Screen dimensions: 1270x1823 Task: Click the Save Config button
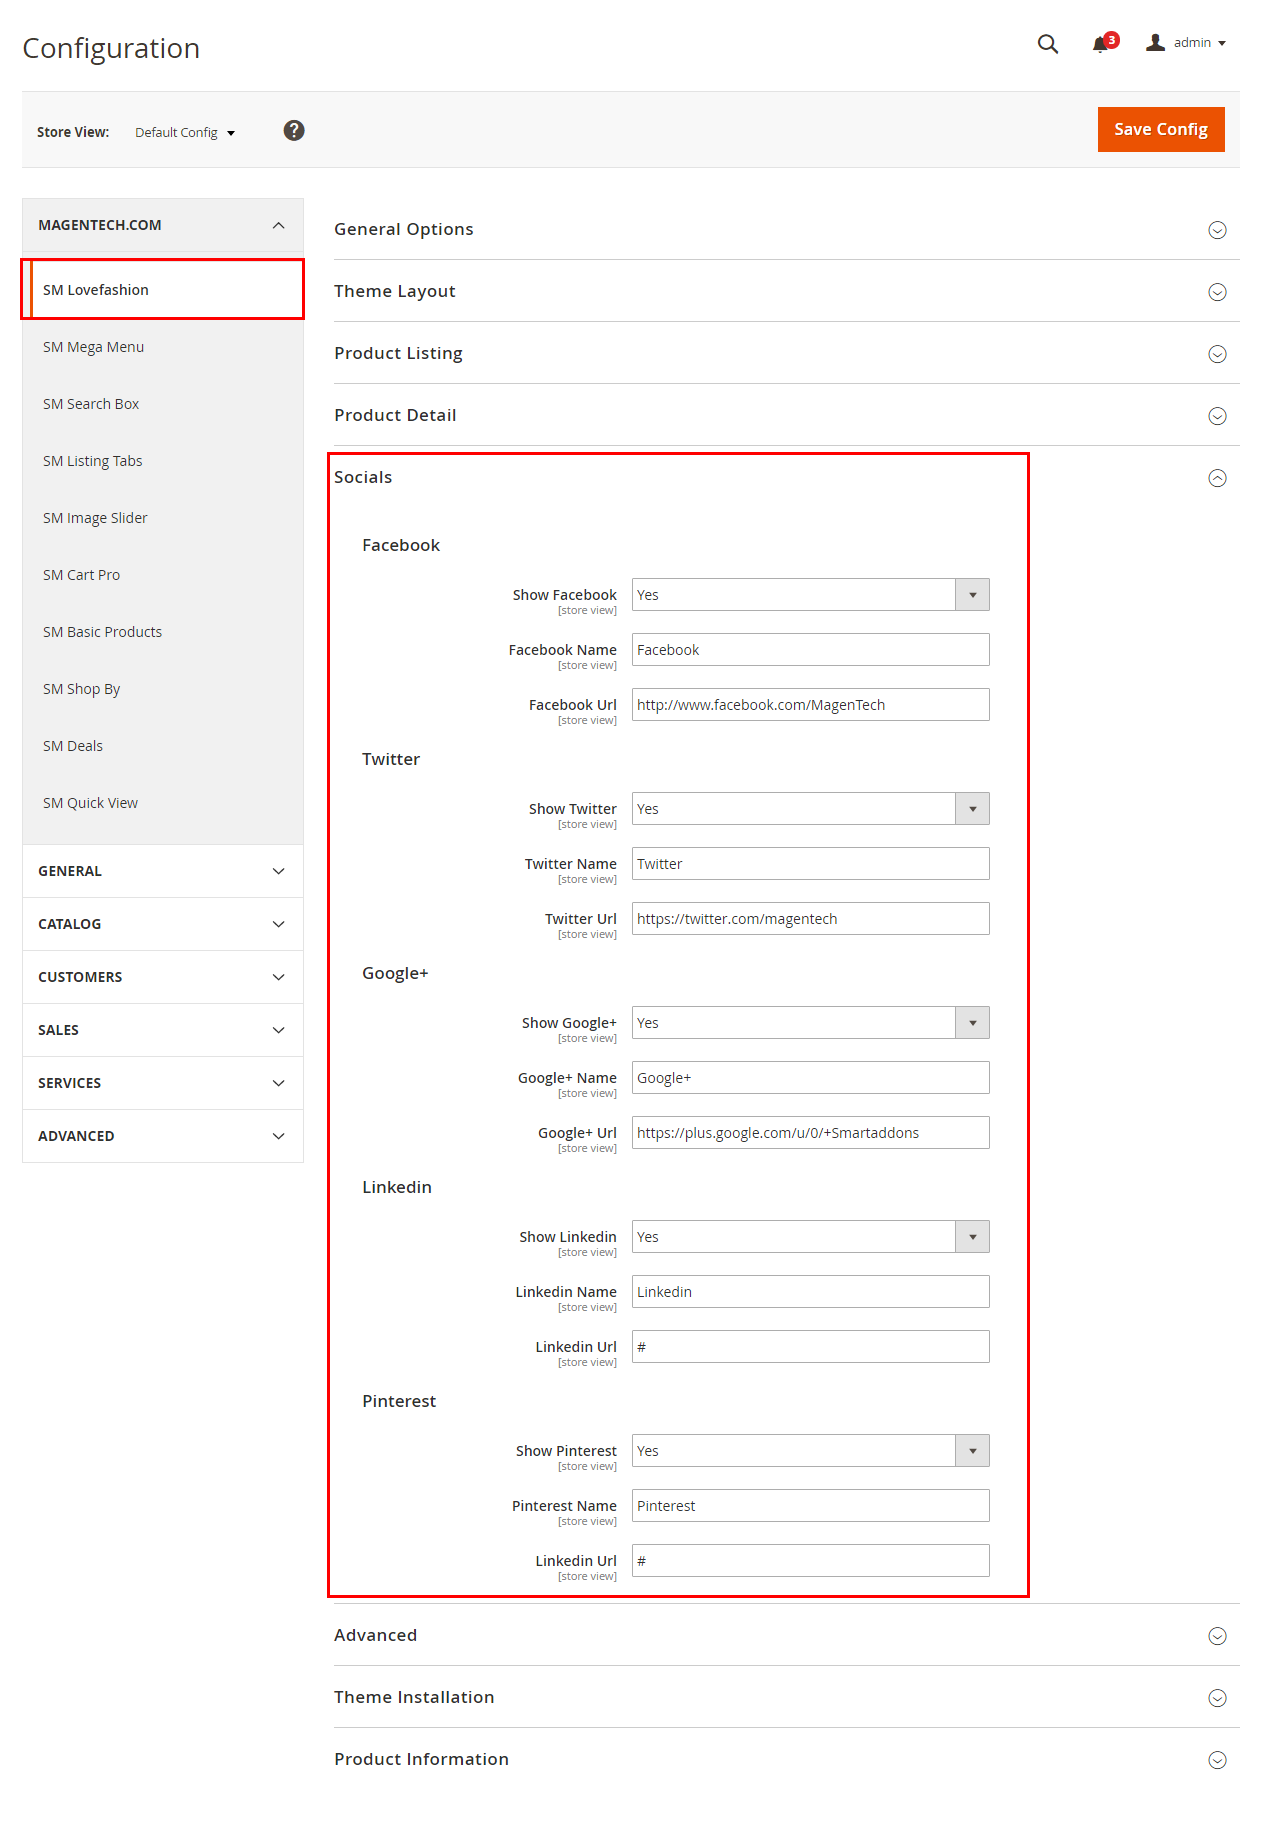1161,129
